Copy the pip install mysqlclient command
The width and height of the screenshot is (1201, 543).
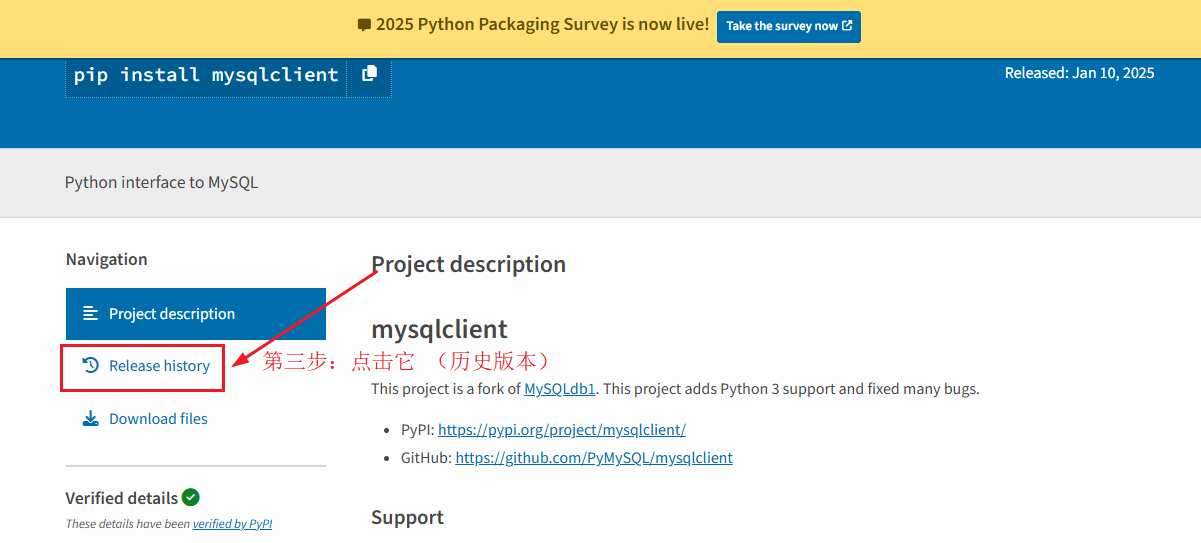(369, 74)
